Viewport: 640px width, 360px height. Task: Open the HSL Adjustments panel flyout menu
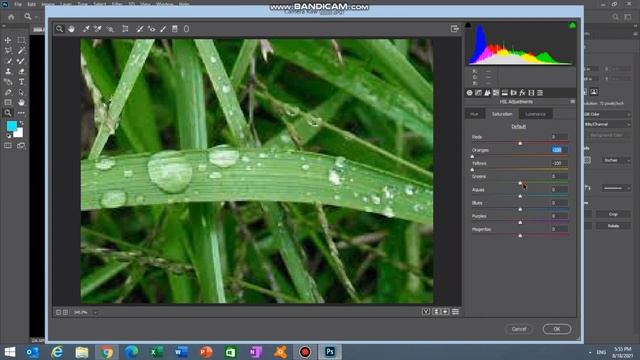point(572,102)
